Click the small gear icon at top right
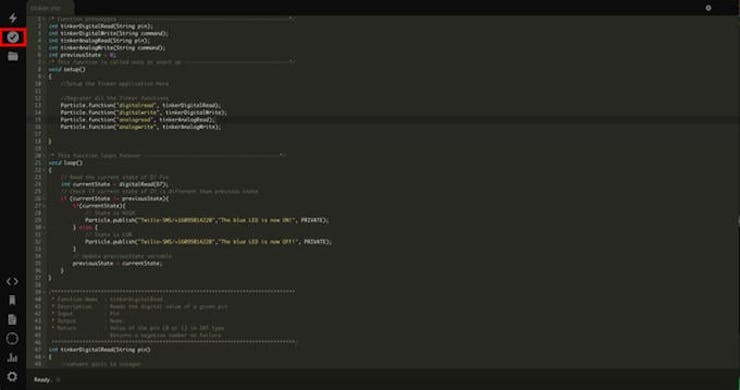This screenshot has width=740, height=390. tap(708, 8)
